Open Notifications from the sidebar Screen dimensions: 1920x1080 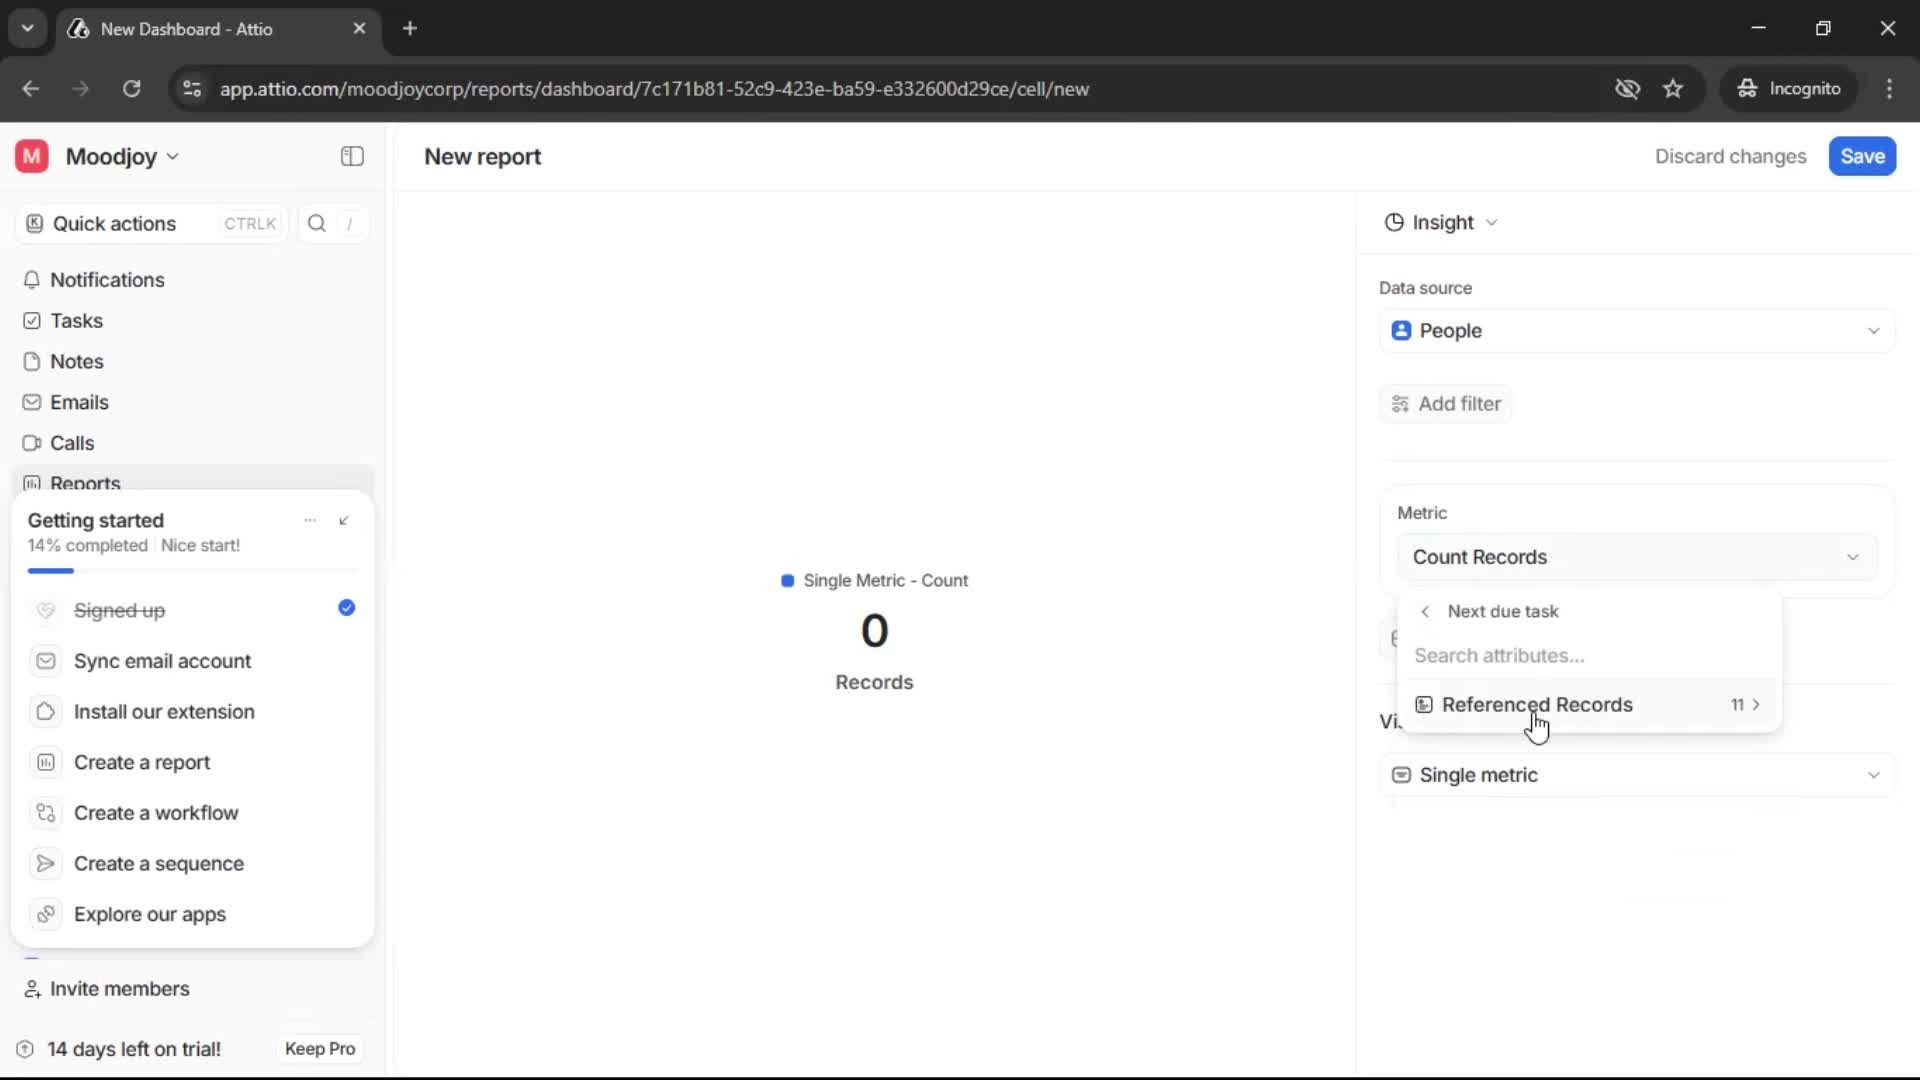[107, 280]
